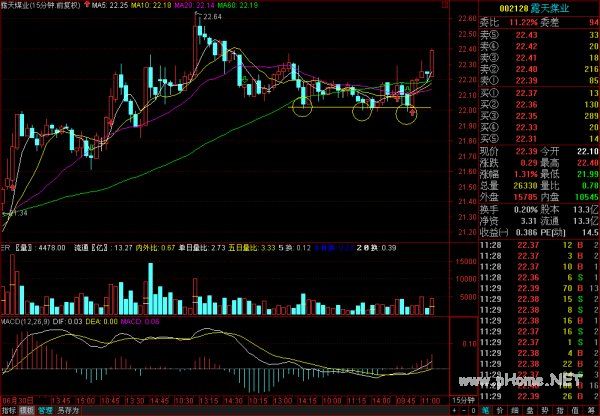
Task: Click the 涨幅 1.31% field
Action: [509, 175]
